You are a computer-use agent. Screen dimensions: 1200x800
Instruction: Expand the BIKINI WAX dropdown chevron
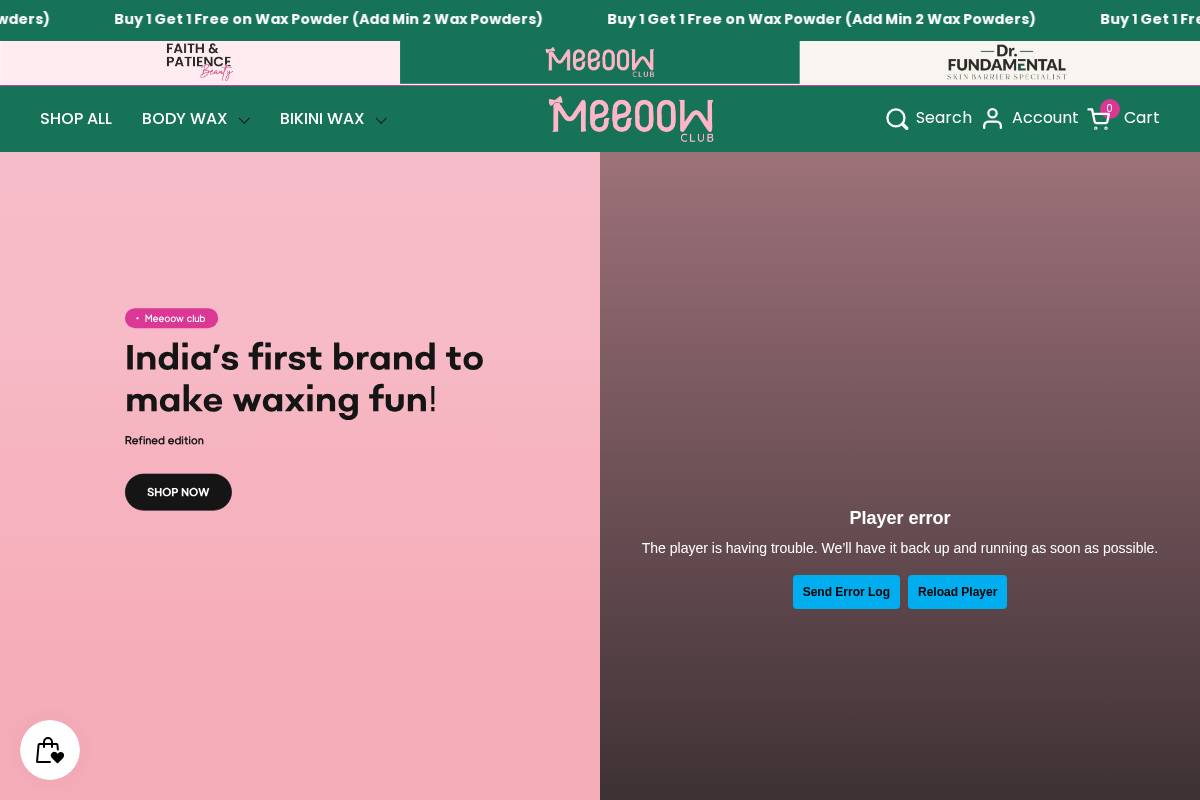381,120
